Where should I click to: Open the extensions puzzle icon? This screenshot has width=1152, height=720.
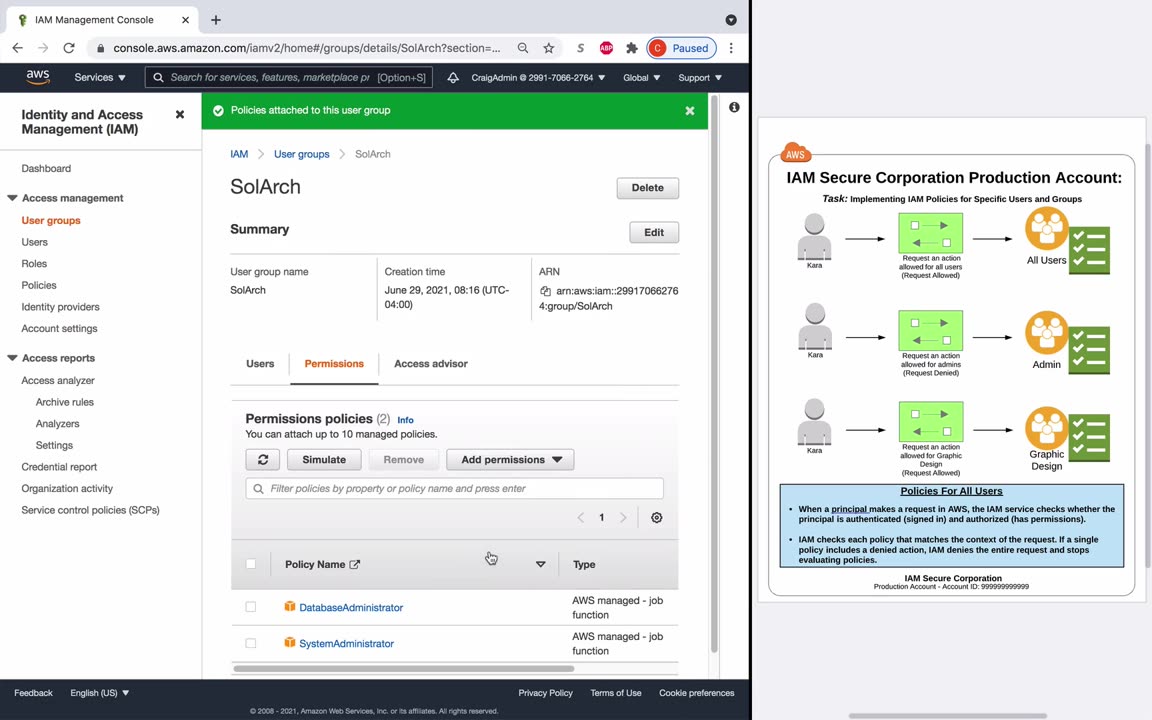point(632,48)
